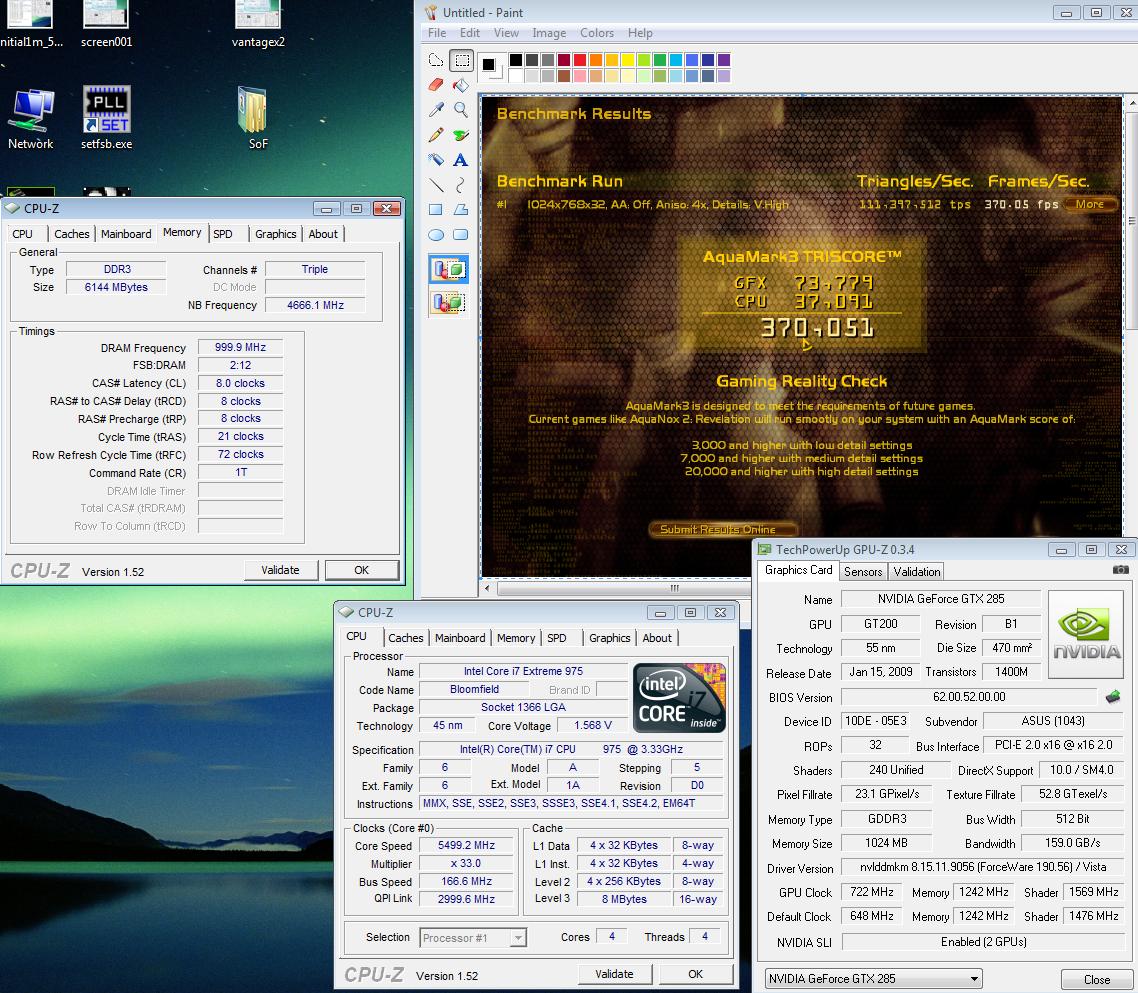The width and height of the screenshot is (1138, 993).
Task: Select the Magnifier tool in Paint
Action: (462, 110)
